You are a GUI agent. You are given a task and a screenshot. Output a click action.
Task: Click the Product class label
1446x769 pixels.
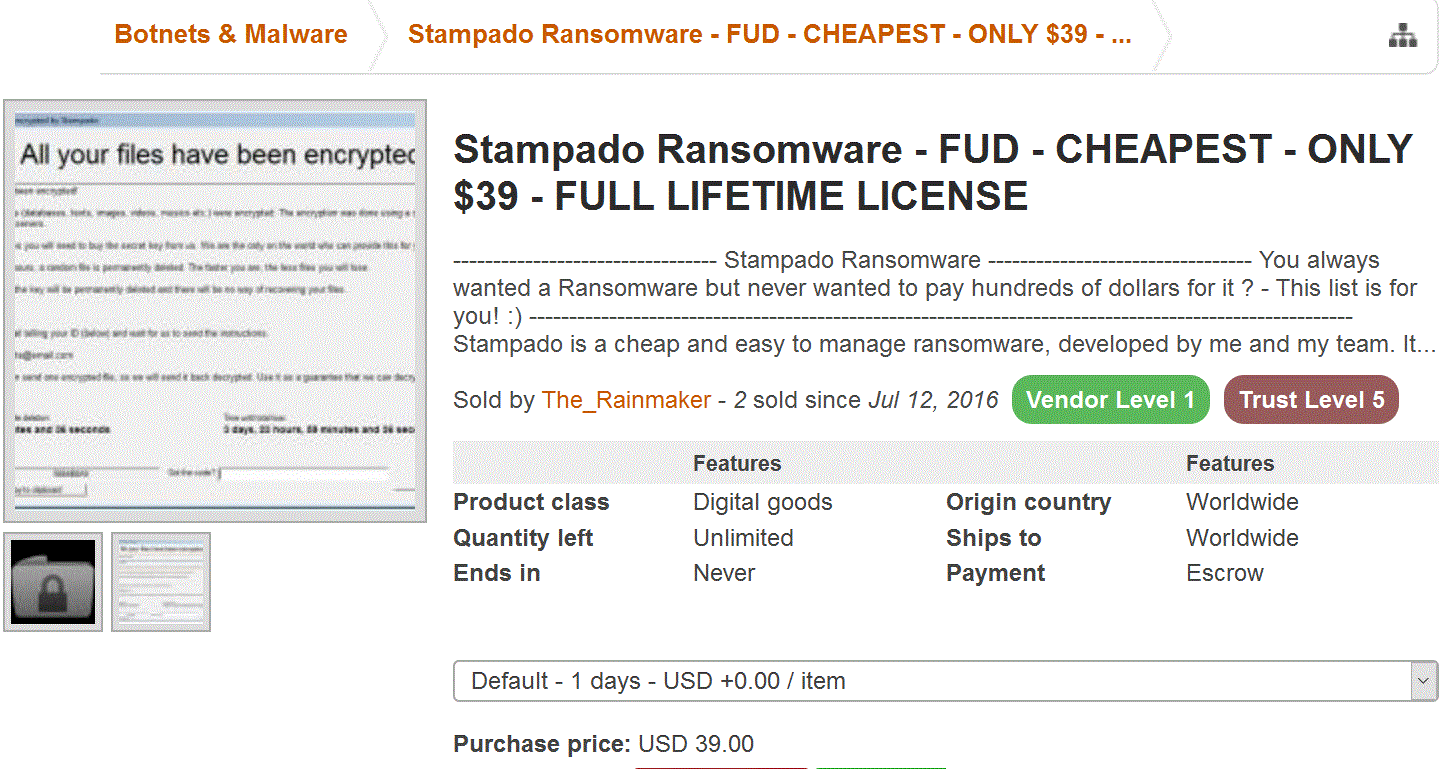click(531, 502)
